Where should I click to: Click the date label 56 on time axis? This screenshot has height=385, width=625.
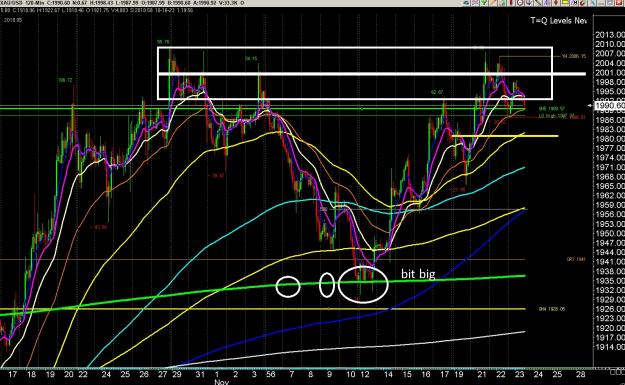click(x=271, y=374)
